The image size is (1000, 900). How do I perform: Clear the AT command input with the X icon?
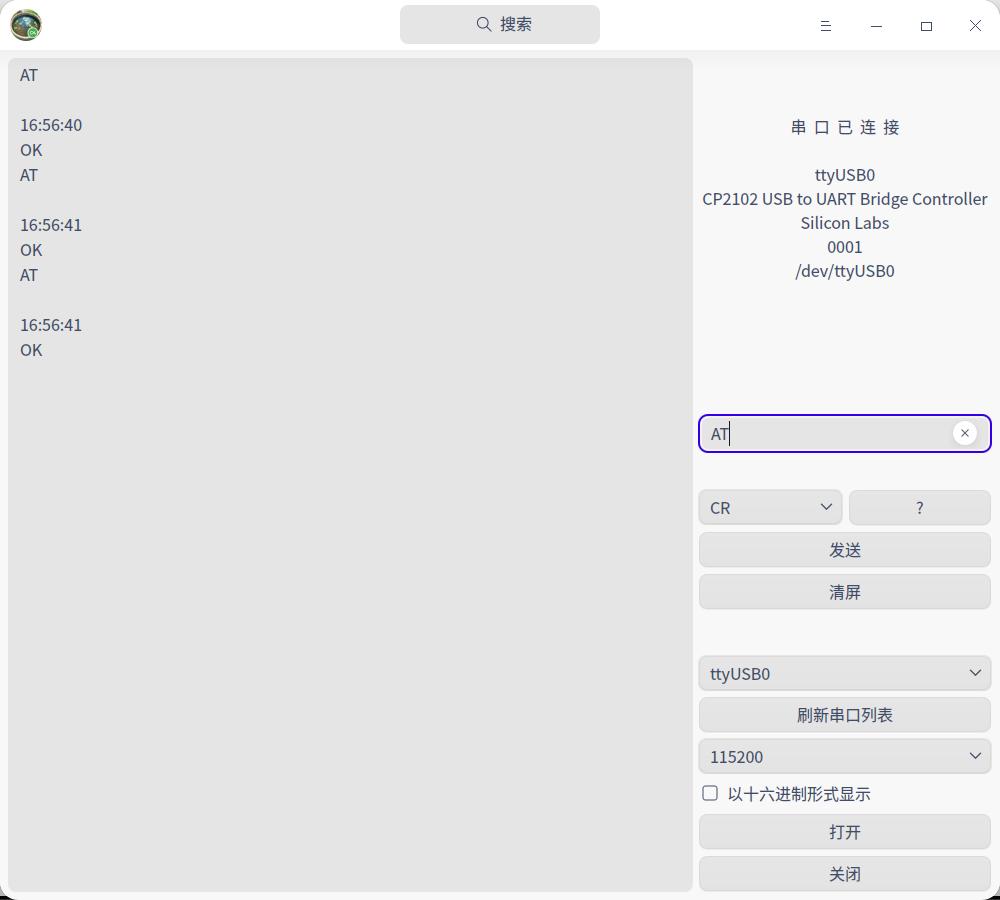pyautogui.click(x=964, y=433)
